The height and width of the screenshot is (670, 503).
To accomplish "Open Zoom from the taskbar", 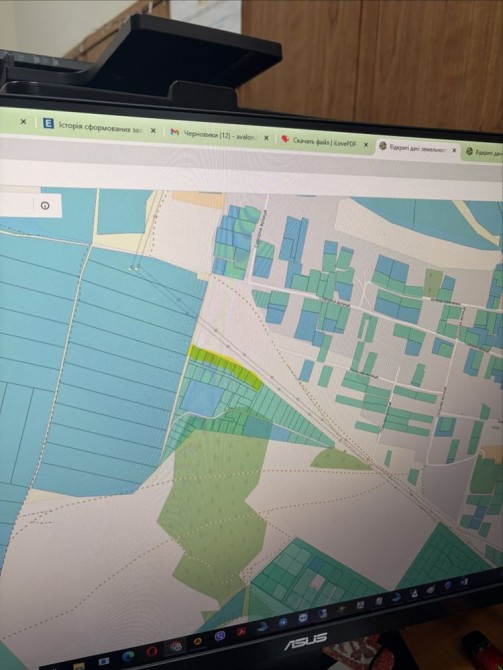I will pyautogui.click(x=303, y=617).
